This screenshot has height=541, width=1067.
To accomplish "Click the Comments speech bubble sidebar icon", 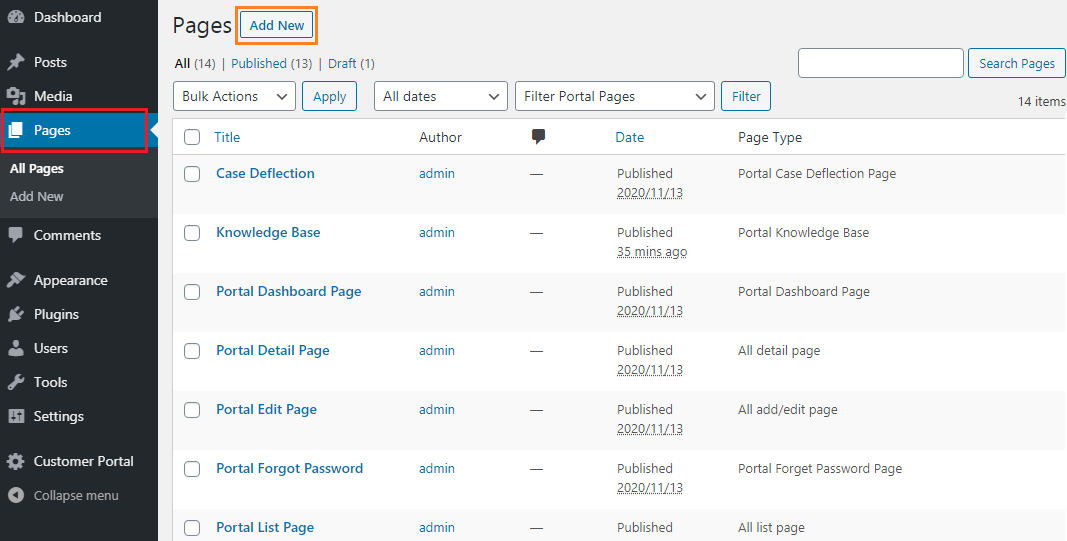I will coord(16,235).
